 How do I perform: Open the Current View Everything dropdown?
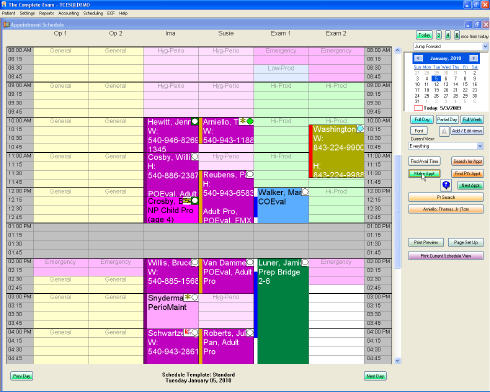click(480, 146)
